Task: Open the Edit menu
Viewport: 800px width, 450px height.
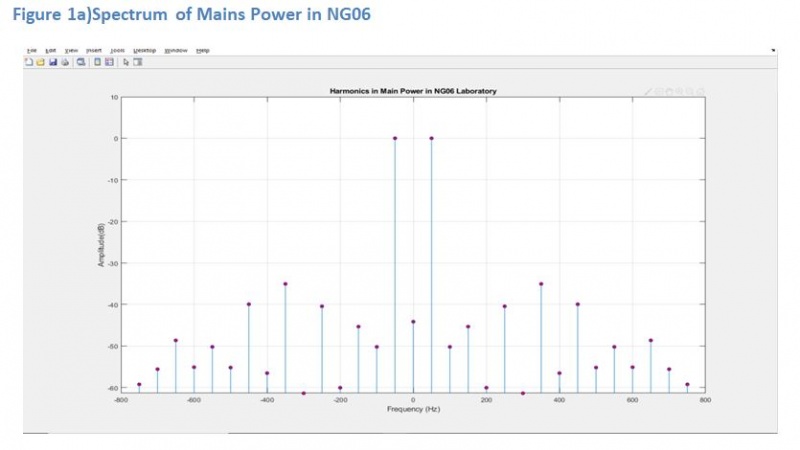Action: (51, 51)
